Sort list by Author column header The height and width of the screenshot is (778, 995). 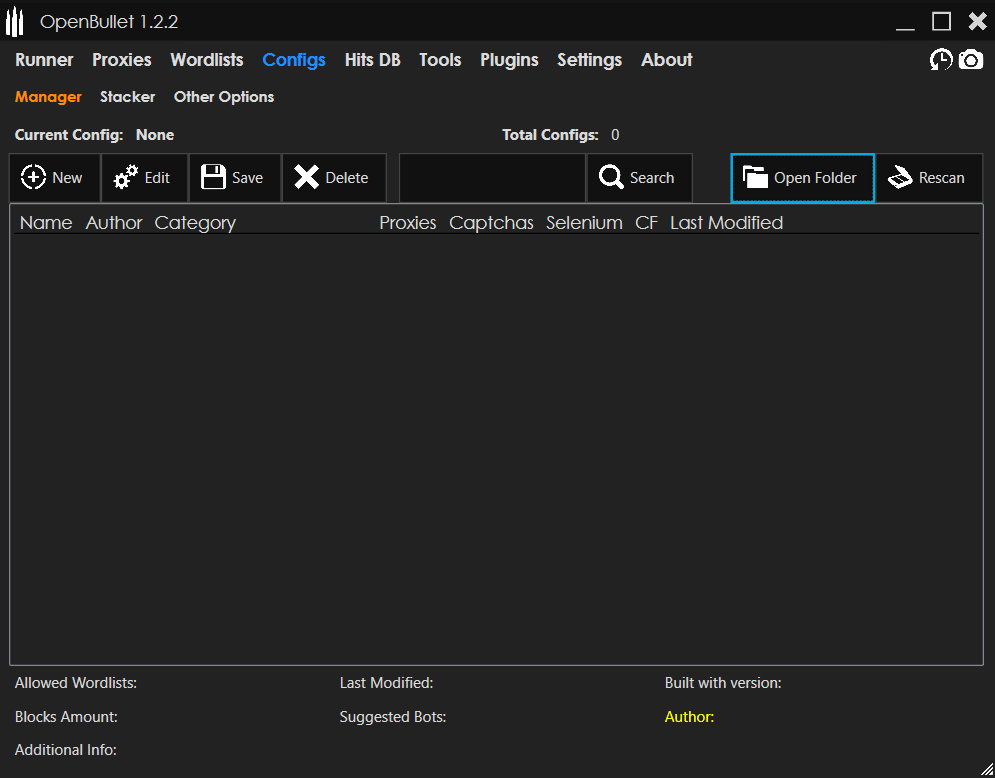(x=114, y=223)
